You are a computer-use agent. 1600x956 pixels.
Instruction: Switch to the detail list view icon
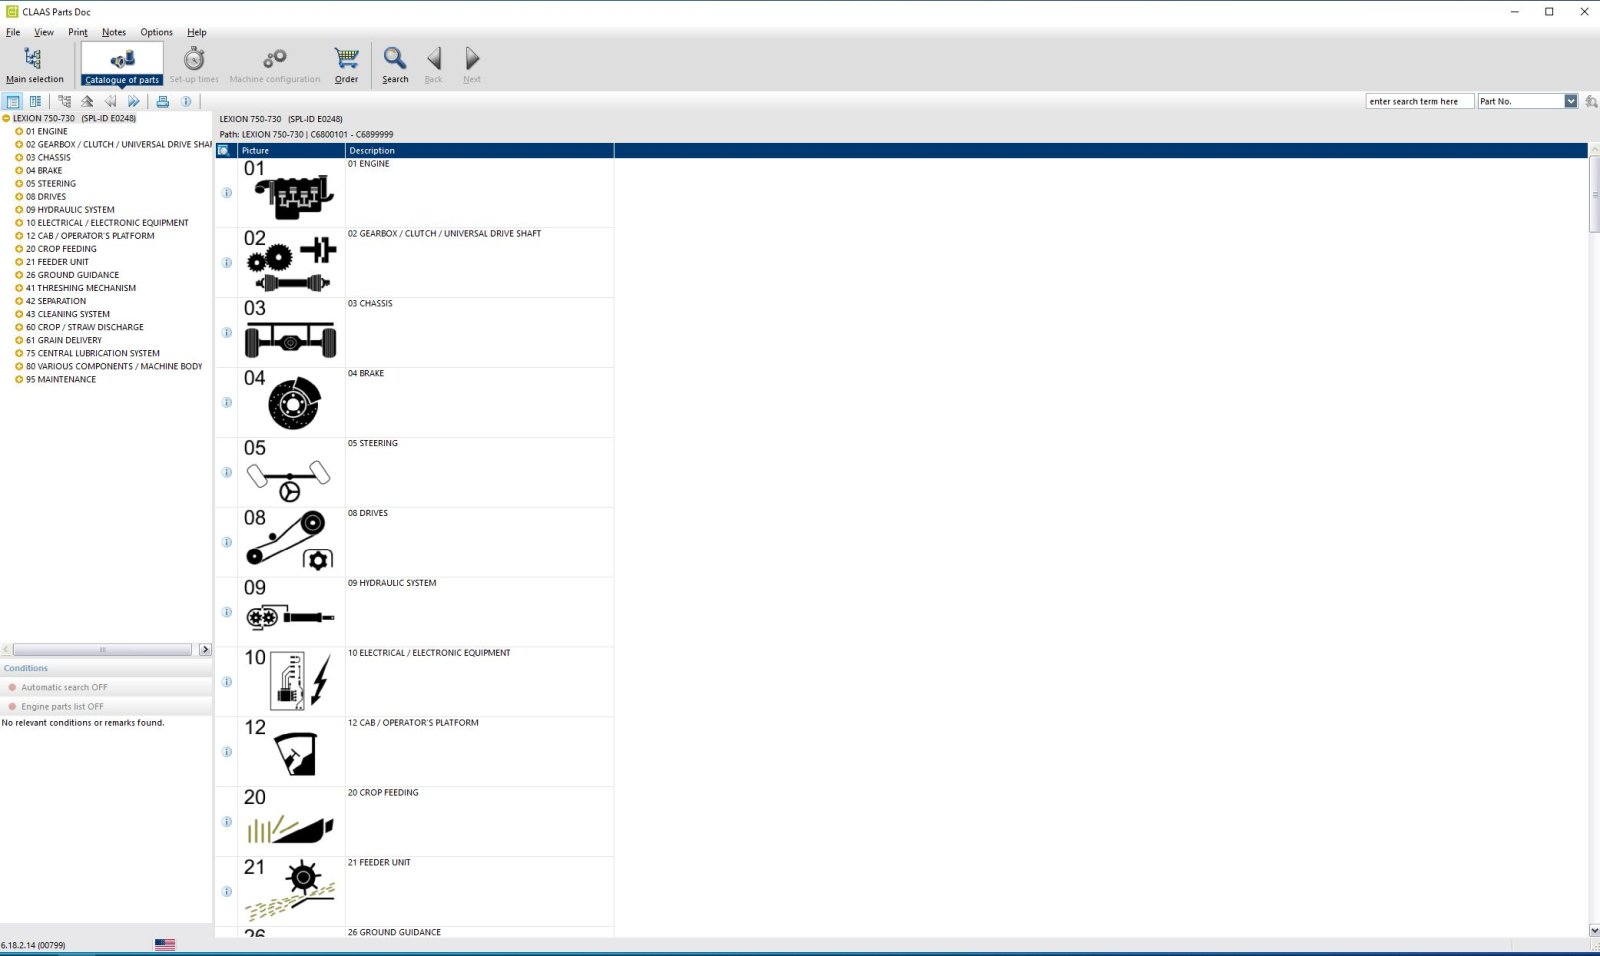tap(36, 101)
